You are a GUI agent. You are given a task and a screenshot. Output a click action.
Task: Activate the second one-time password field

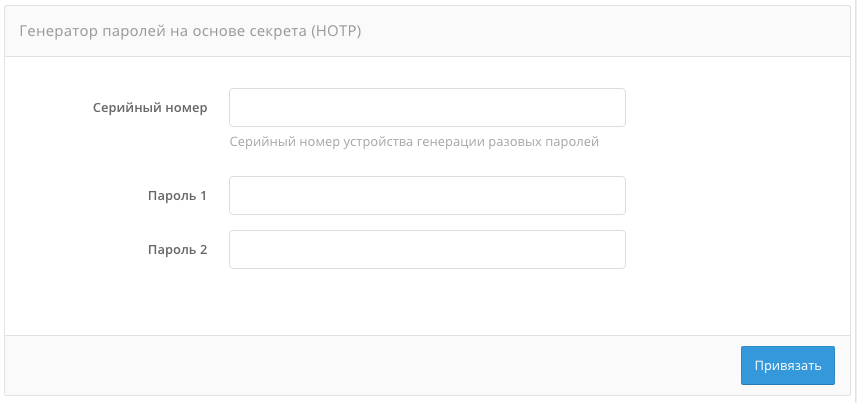tap(427, 250)
